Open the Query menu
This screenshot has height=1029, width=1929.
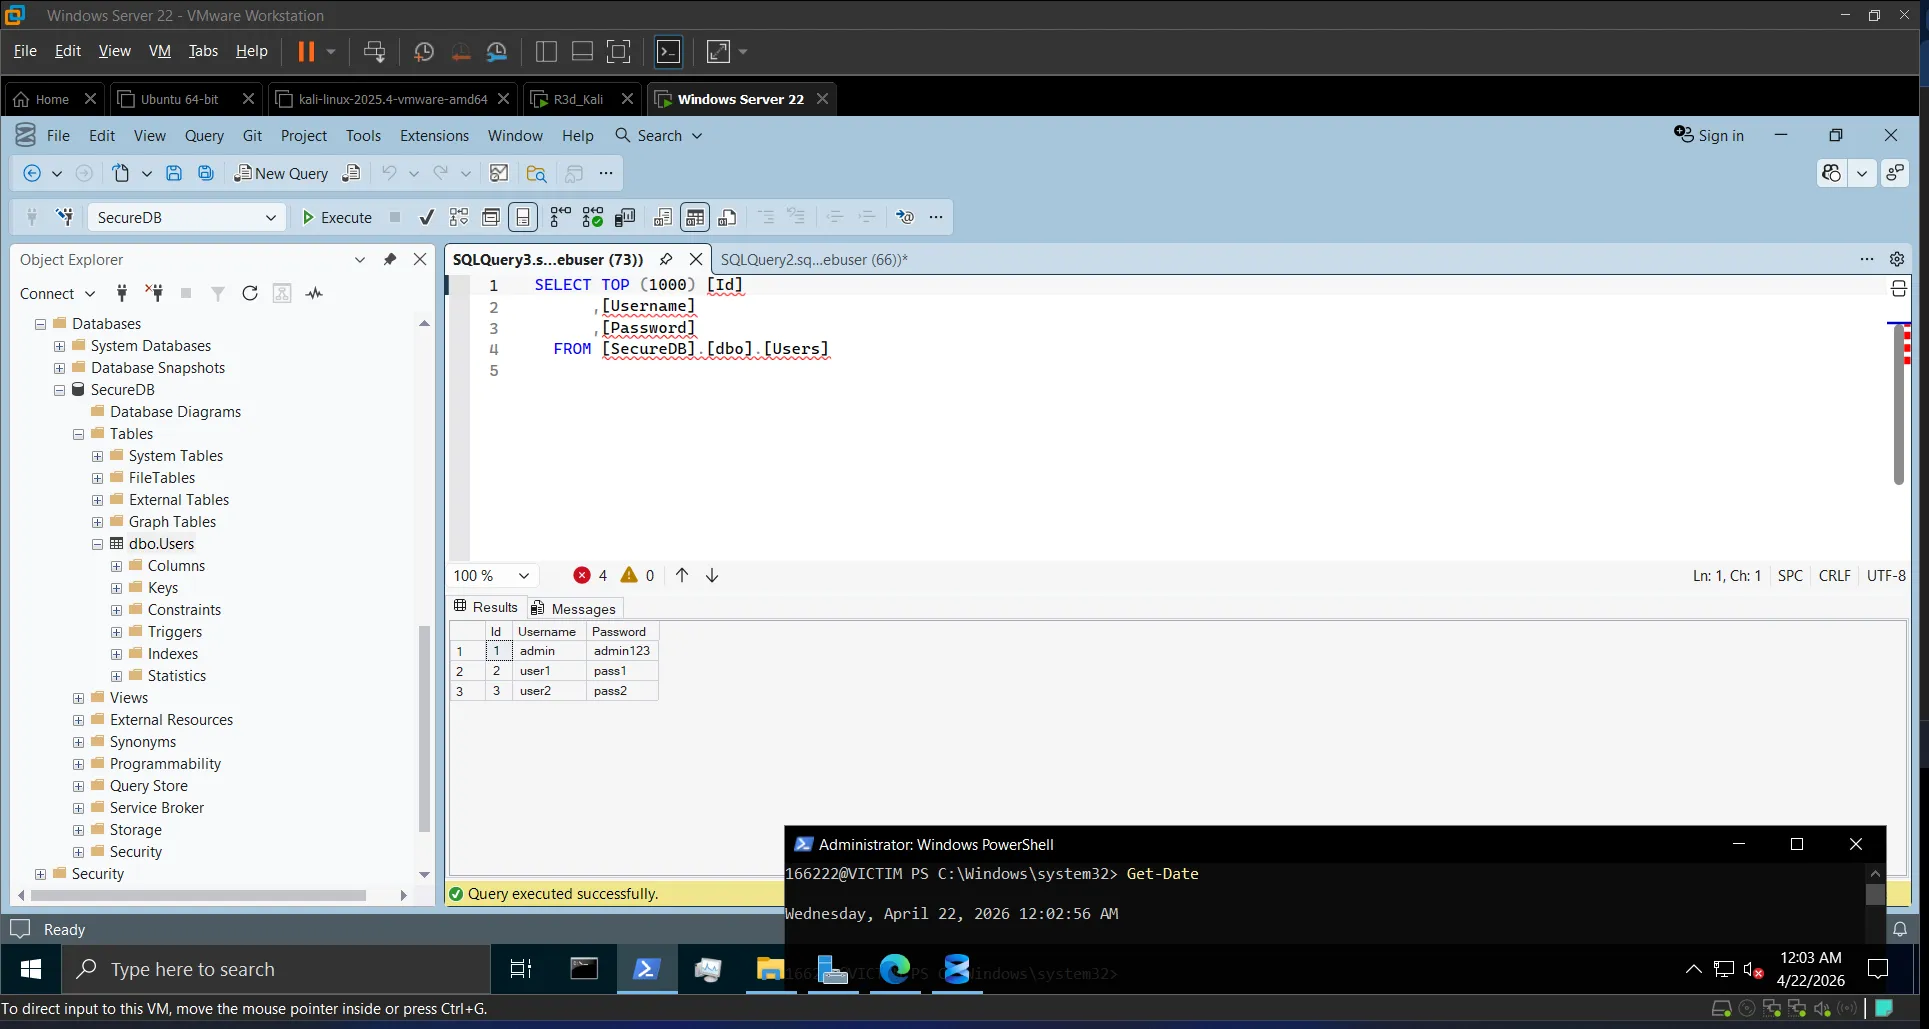[x=204, y=135]
